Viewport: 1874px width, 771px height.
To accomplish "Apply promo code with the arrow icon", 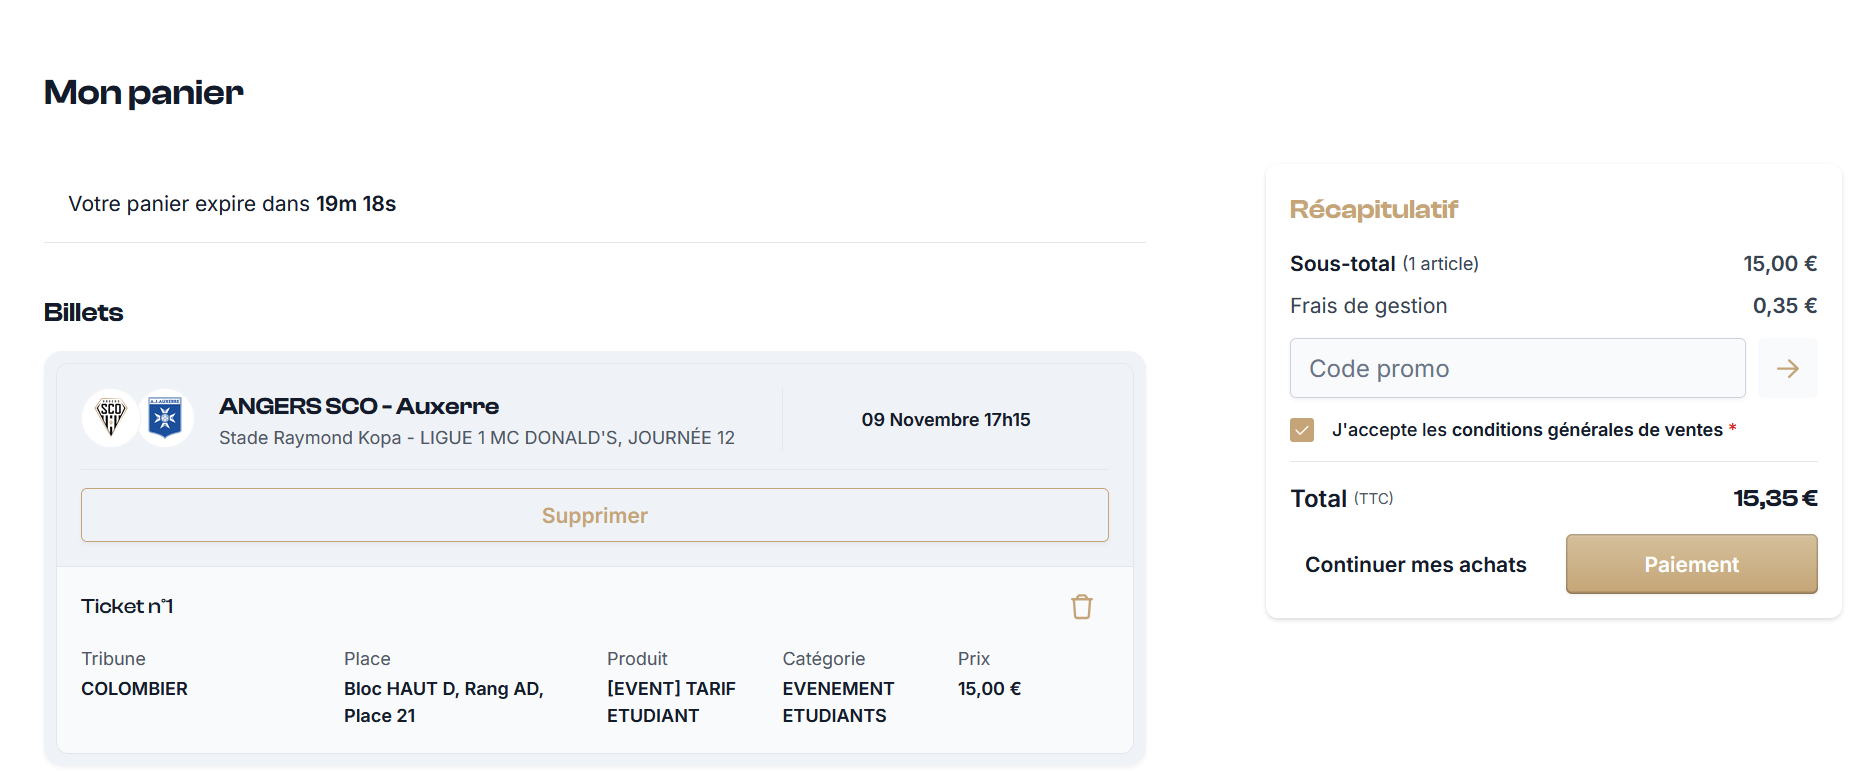I will tap(1787, 369).
